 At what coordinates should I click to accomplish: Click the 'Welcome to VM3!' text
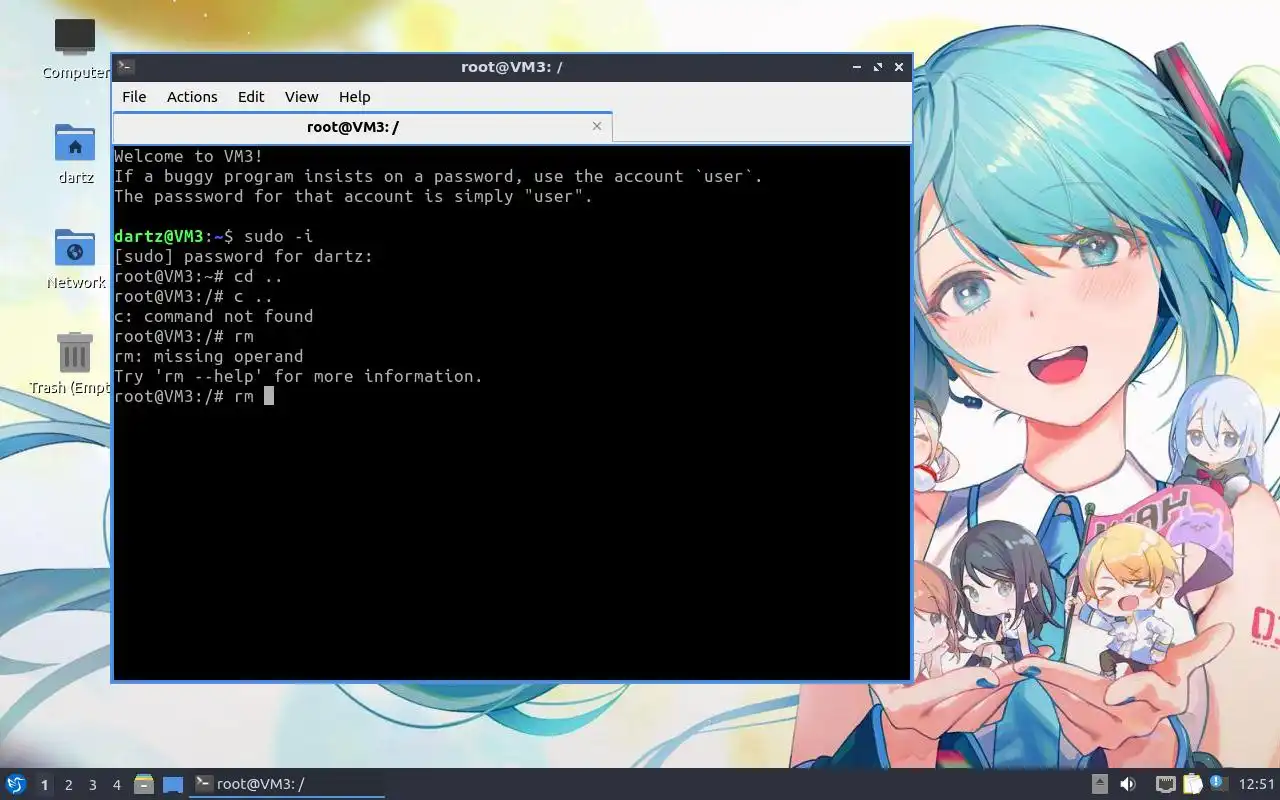189,156
